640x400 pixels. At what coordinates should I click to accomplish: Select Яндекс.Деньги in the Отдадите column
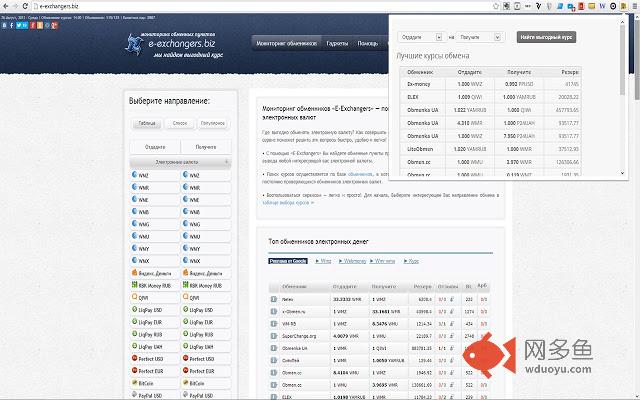[154, 273]
